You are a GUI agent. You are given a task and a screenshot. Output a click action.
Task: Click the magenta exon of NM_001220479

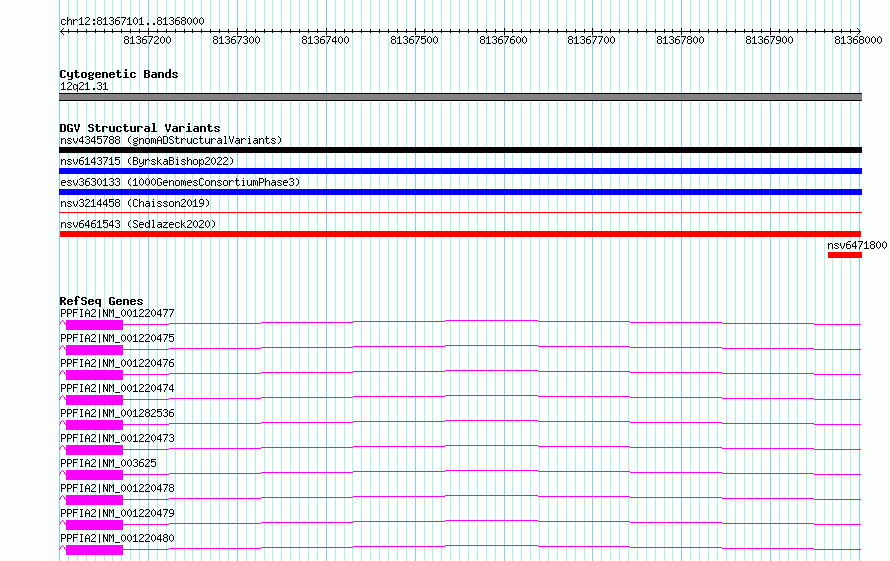(94, 525)
